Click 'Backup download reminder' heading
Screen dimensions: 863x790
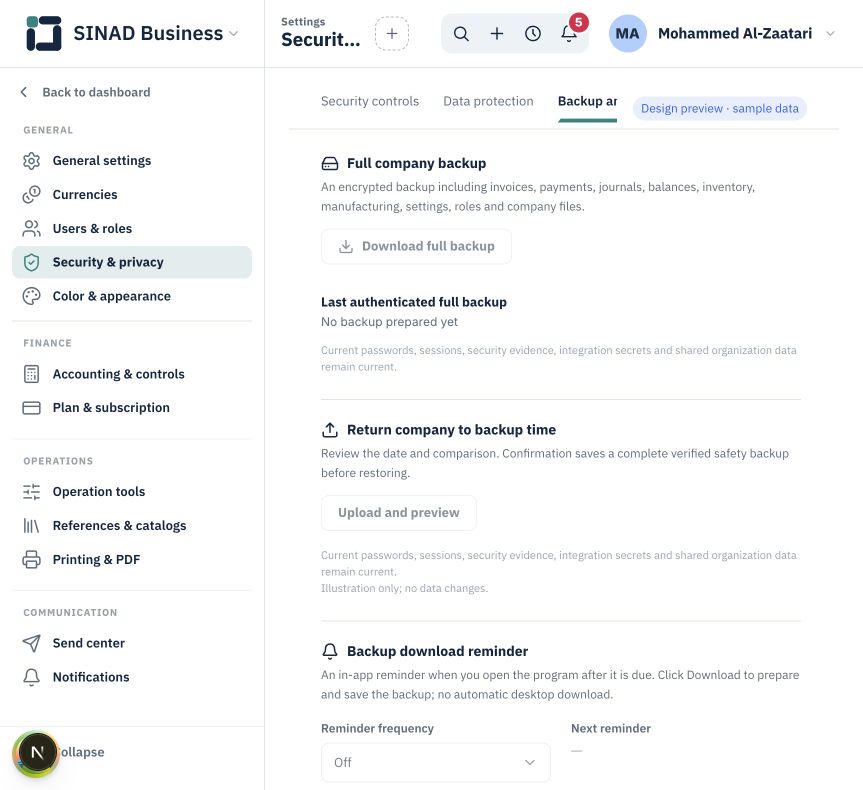437,651
